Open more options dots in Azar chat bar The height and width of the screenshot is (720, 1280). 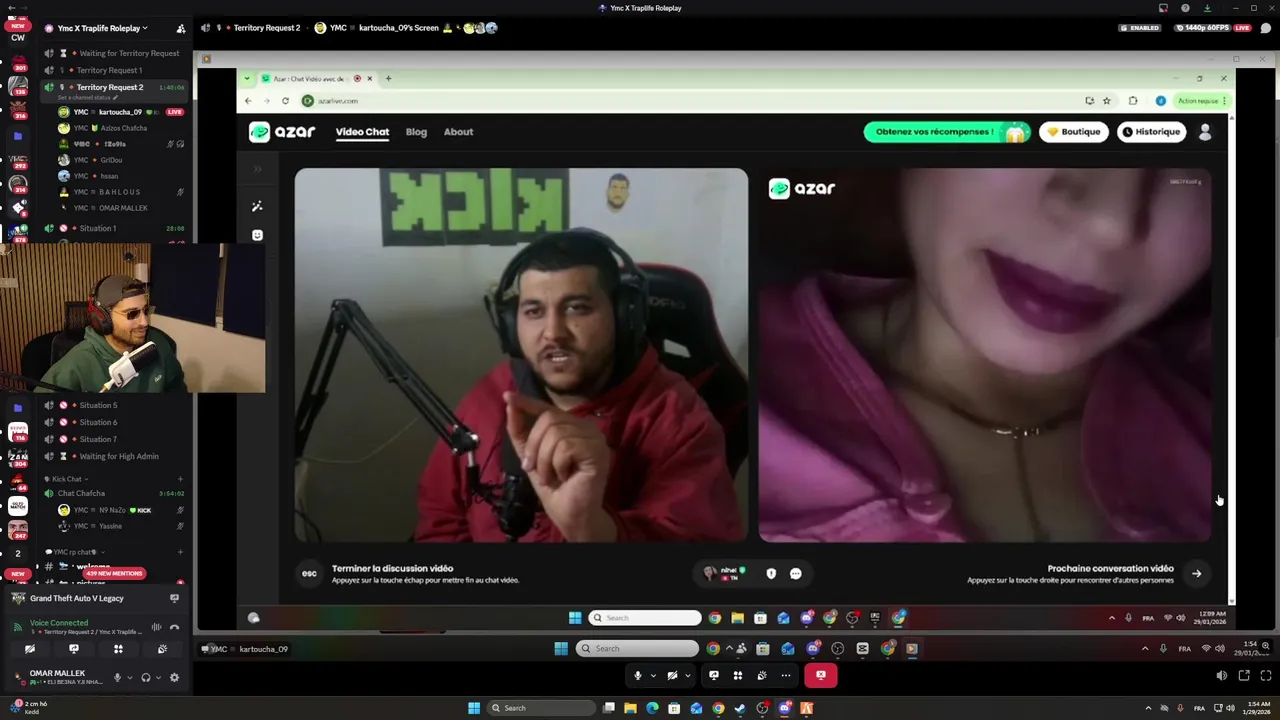(x=796, y=573)
